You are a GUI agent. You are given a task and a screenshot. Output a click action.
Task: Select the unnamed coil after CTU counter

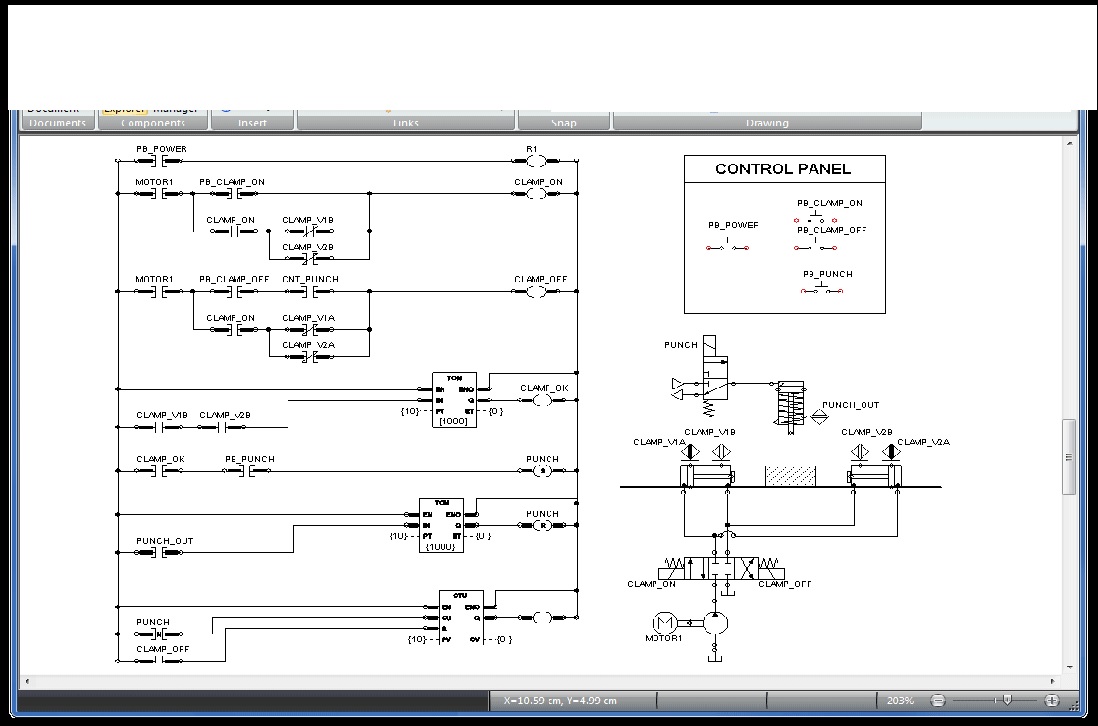point(543,617)
